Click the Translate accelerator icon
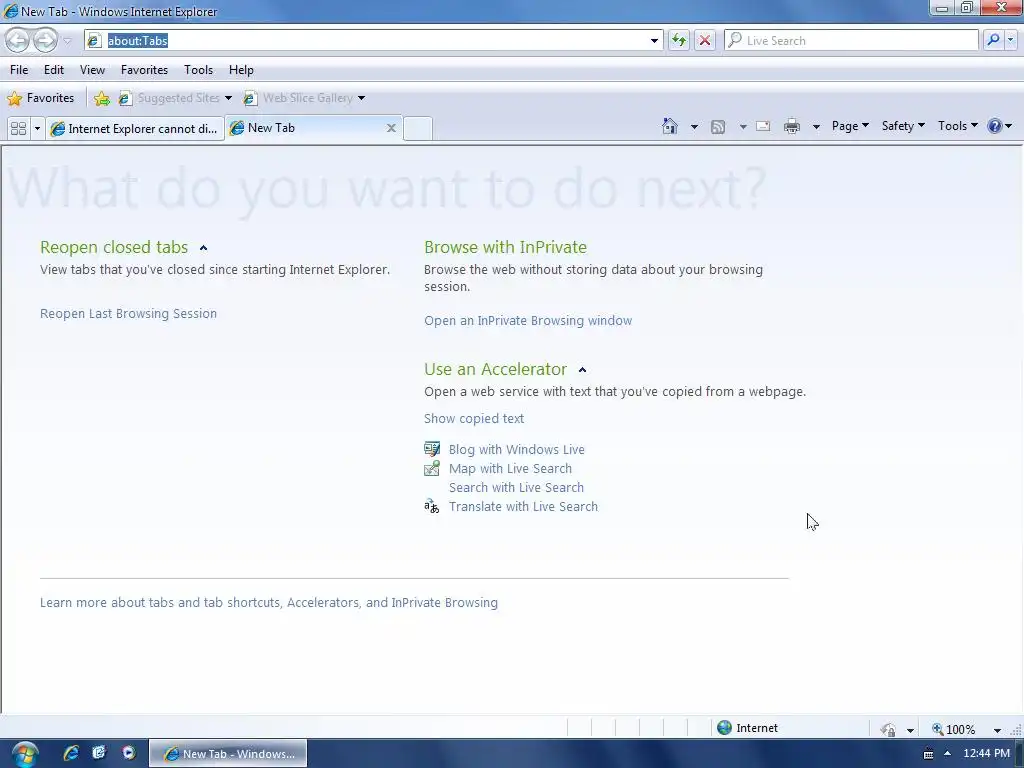The width and height of the screenshot is (1024, 768). [432, 506]
